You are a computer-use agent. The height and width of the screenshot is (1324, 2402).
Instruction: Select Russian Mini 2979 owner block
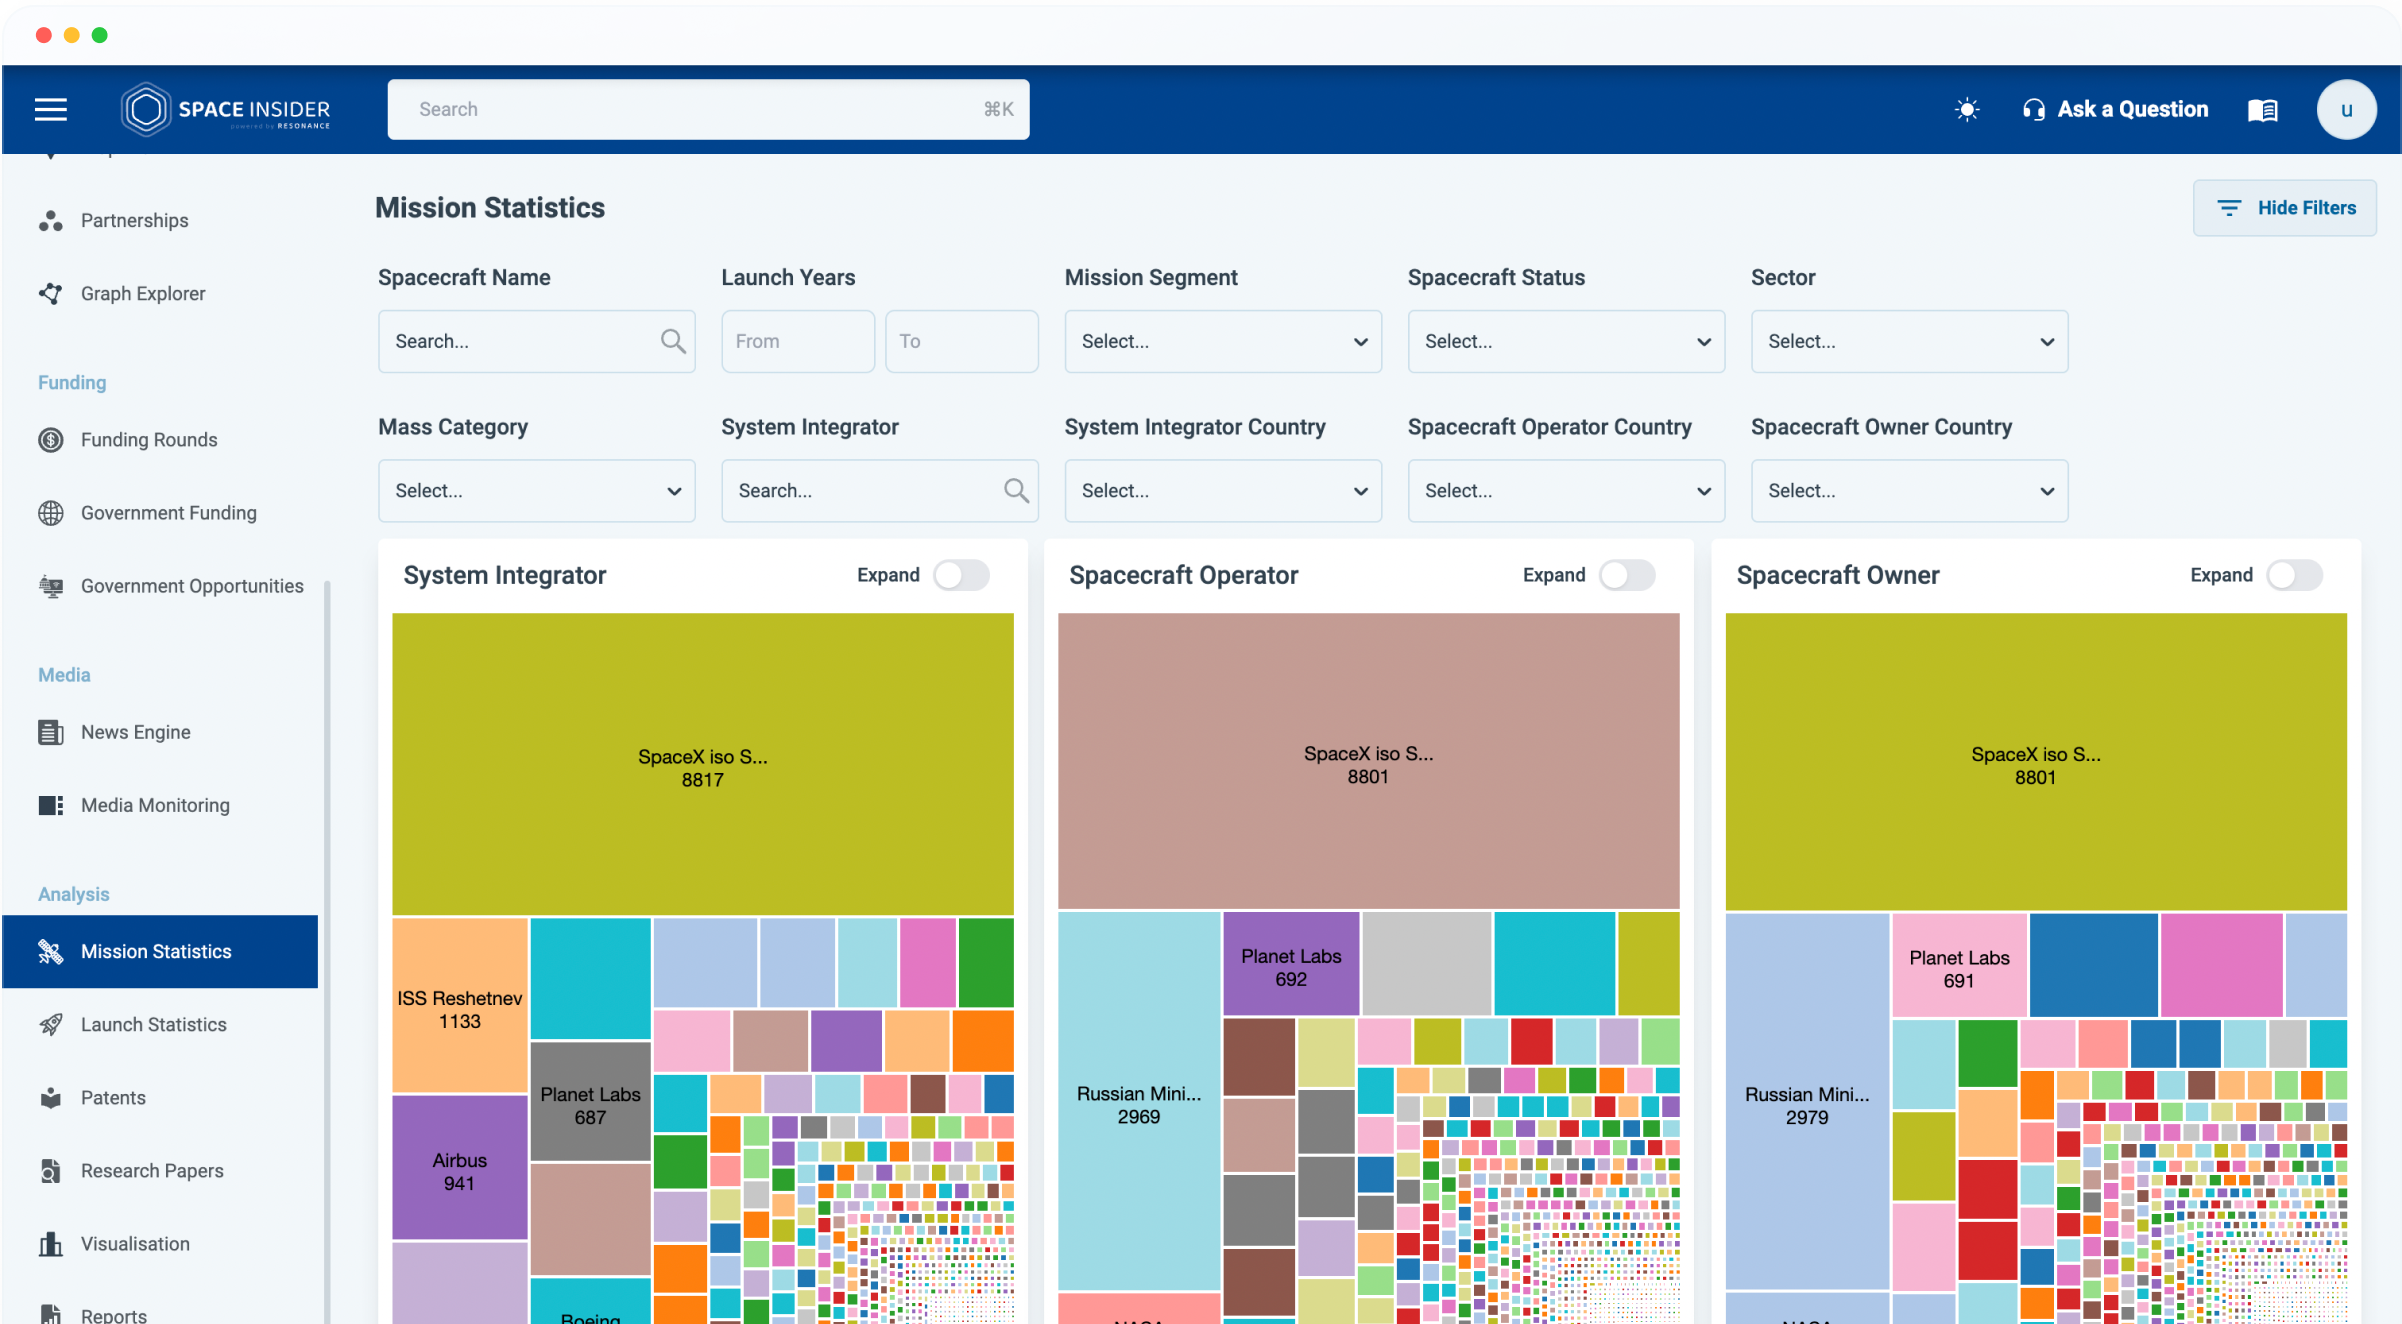point(1807,1101)
